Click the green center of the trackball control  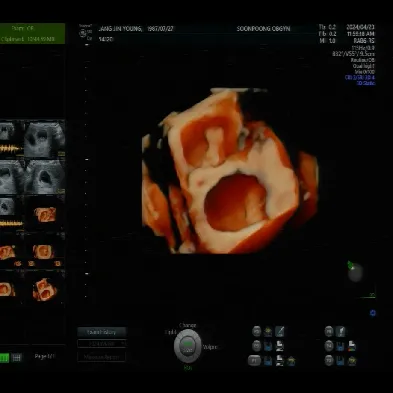[188, 345]
